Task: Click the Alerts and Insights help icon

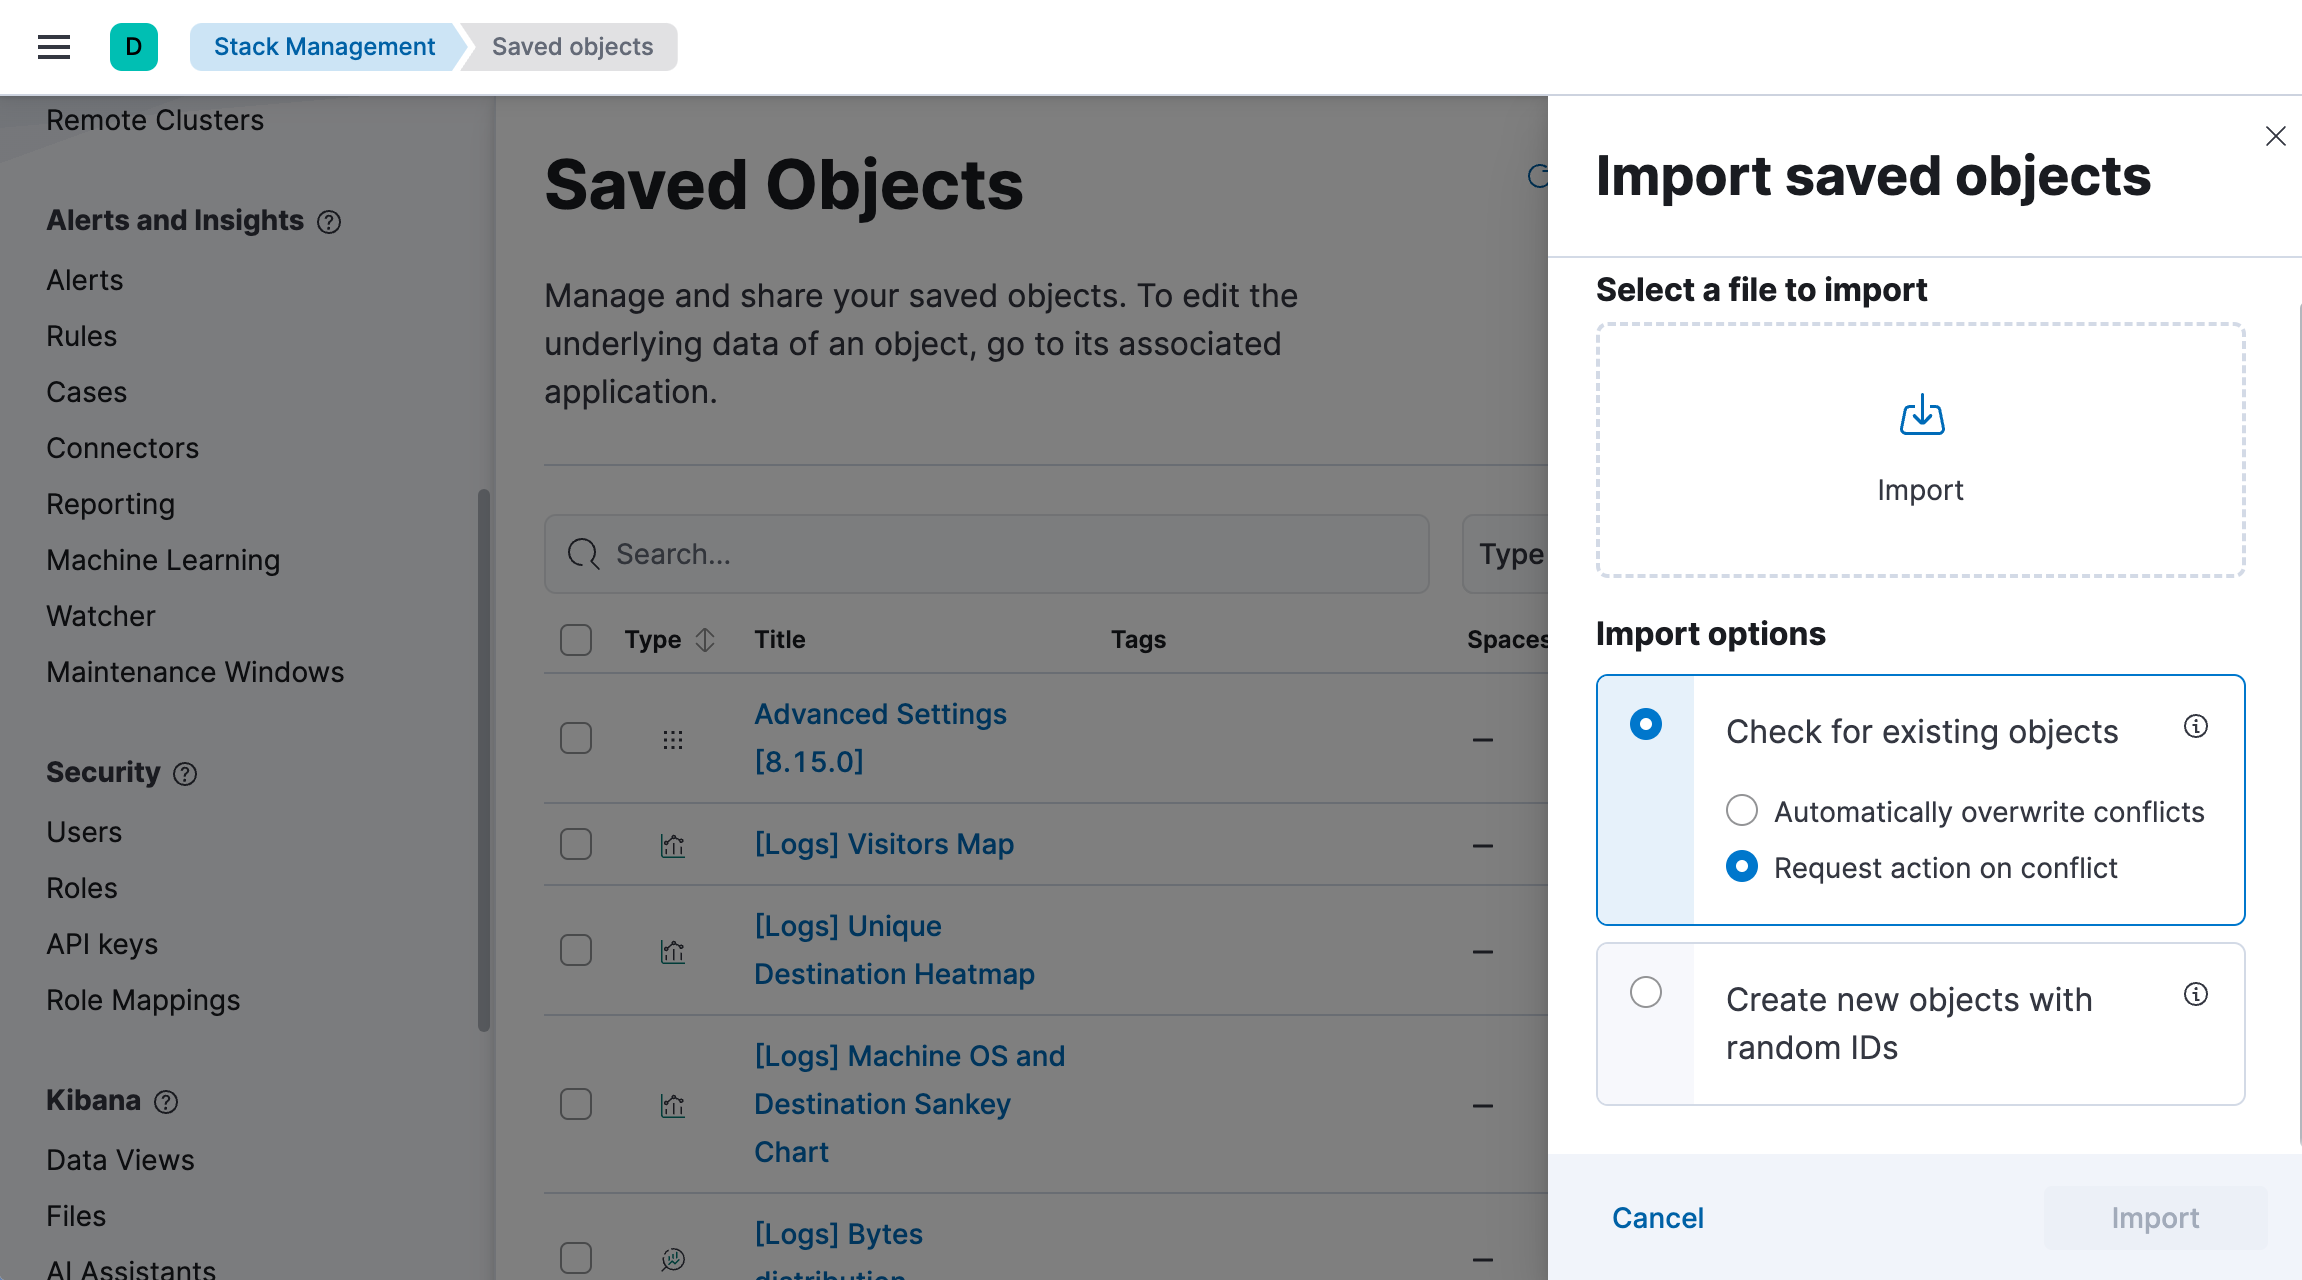Action: tap(329, 221)
